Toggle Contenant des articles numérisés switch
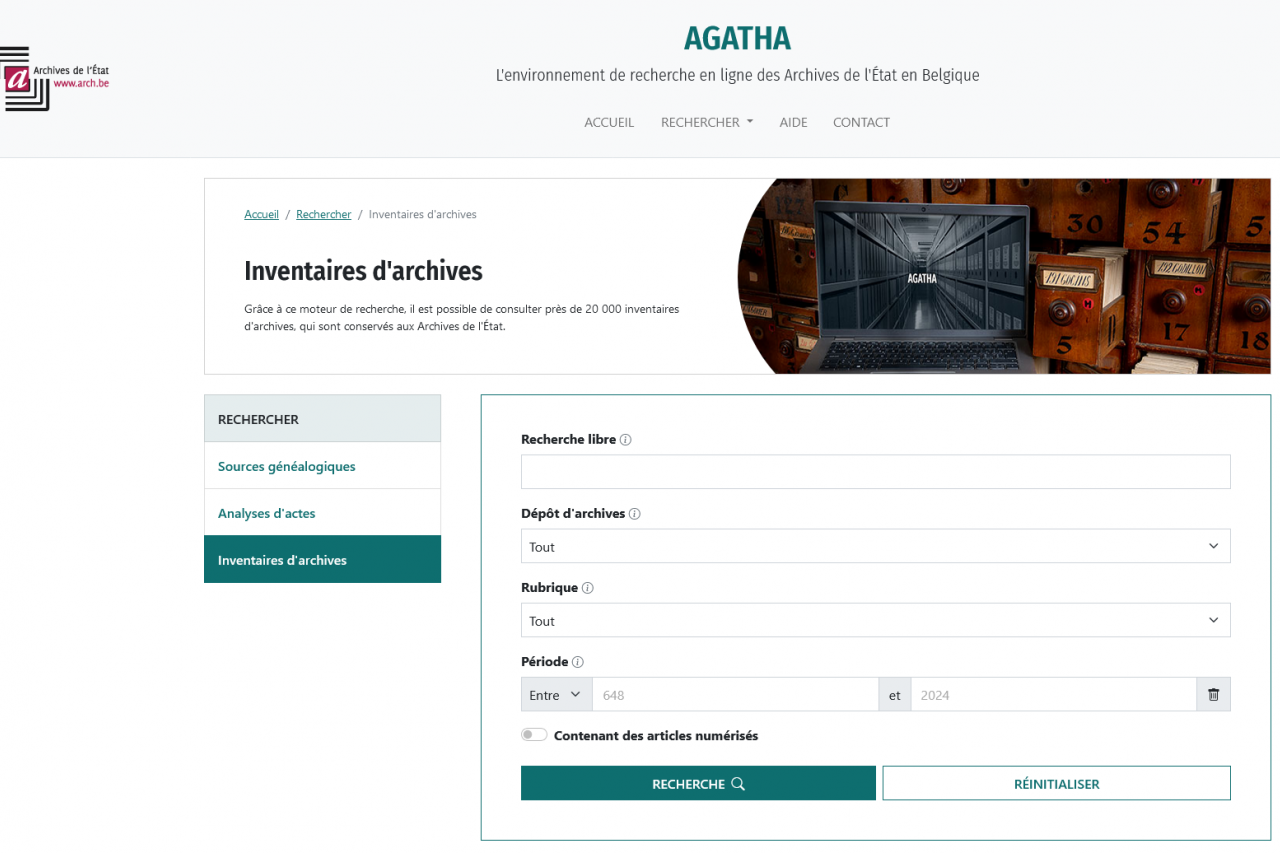Viewport: 1280px width, 853px height. [534, 735]
